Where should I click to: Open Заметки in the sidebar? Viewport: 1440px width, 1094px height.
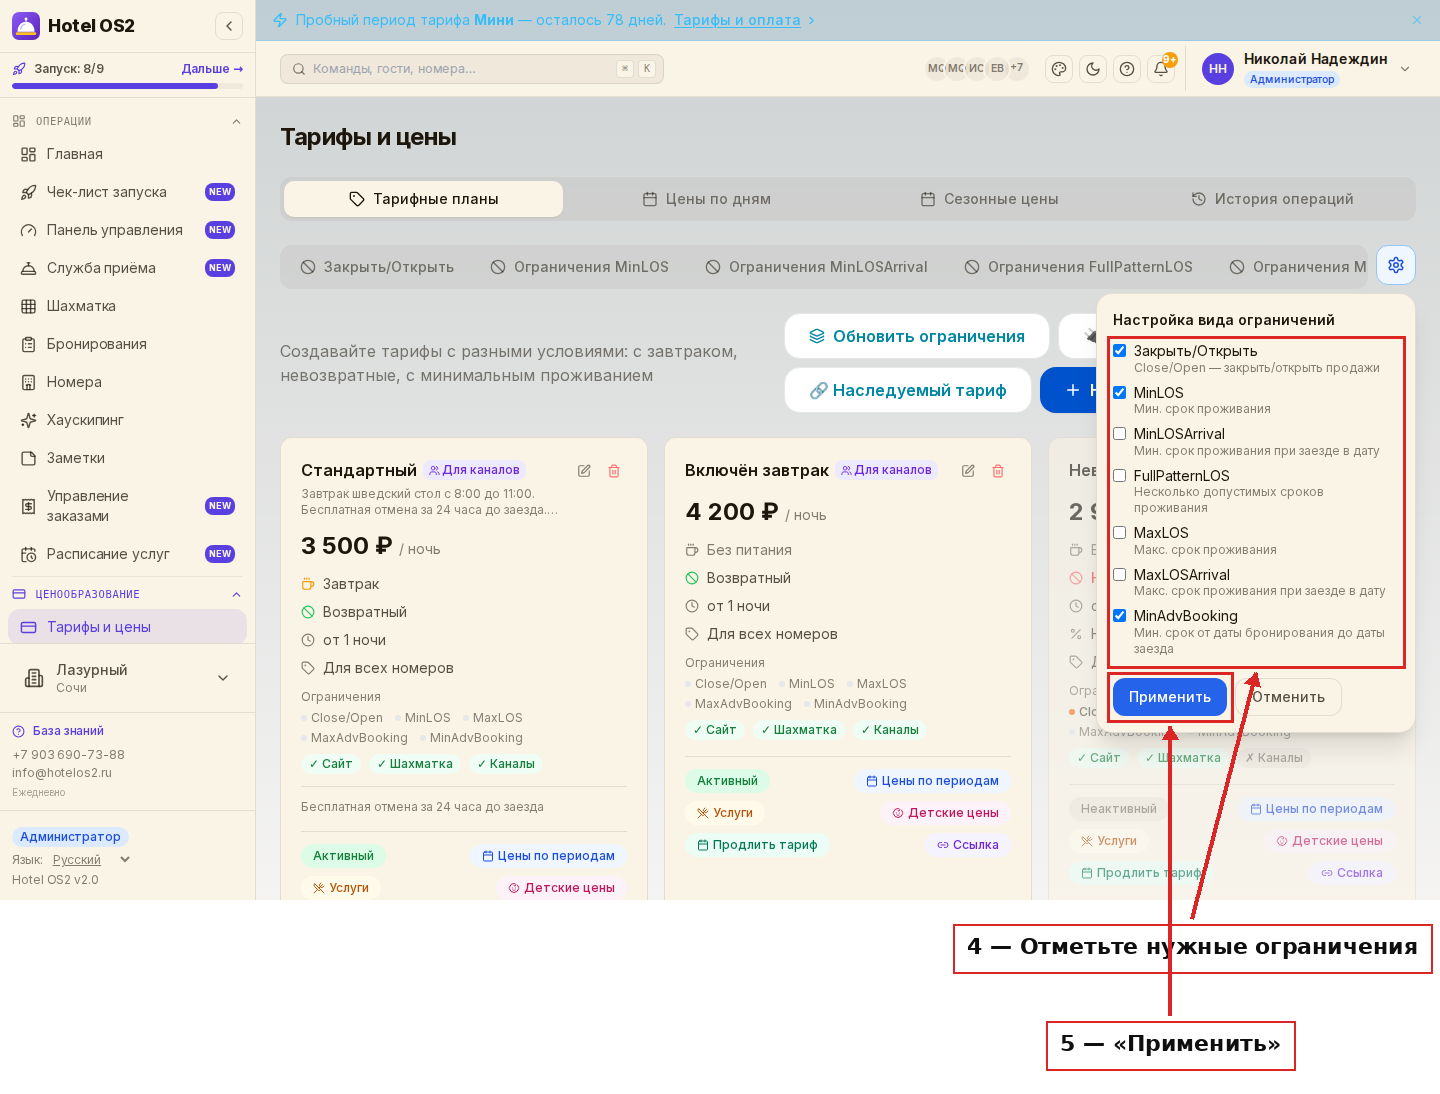tap(127, 458)
